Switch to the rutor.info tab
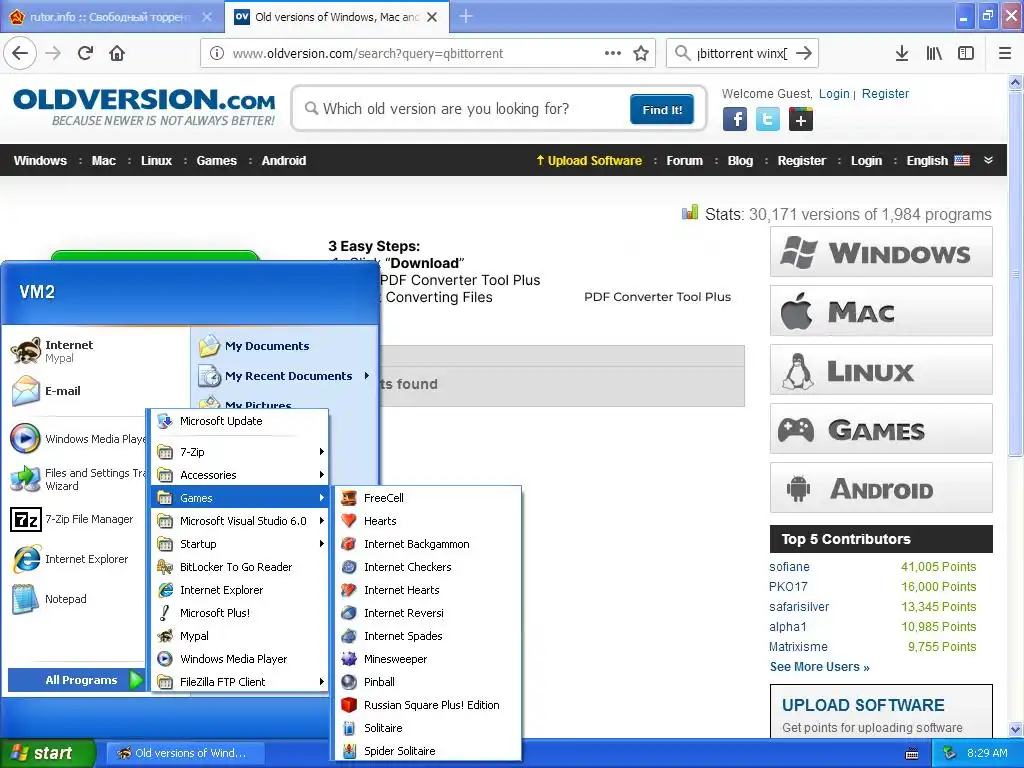 coord(111,17)
